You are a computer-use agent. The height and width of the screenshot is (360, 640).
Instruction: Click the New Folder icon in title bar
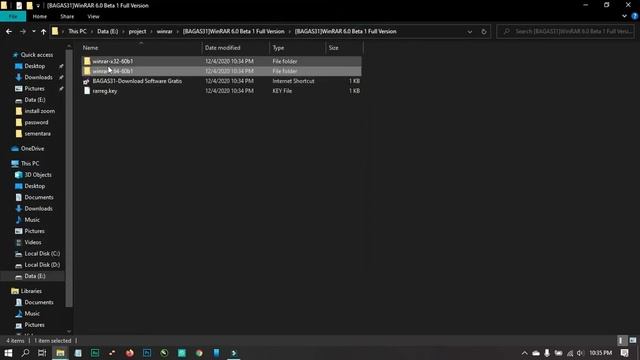pyautogui.click(x=29, y=6)
